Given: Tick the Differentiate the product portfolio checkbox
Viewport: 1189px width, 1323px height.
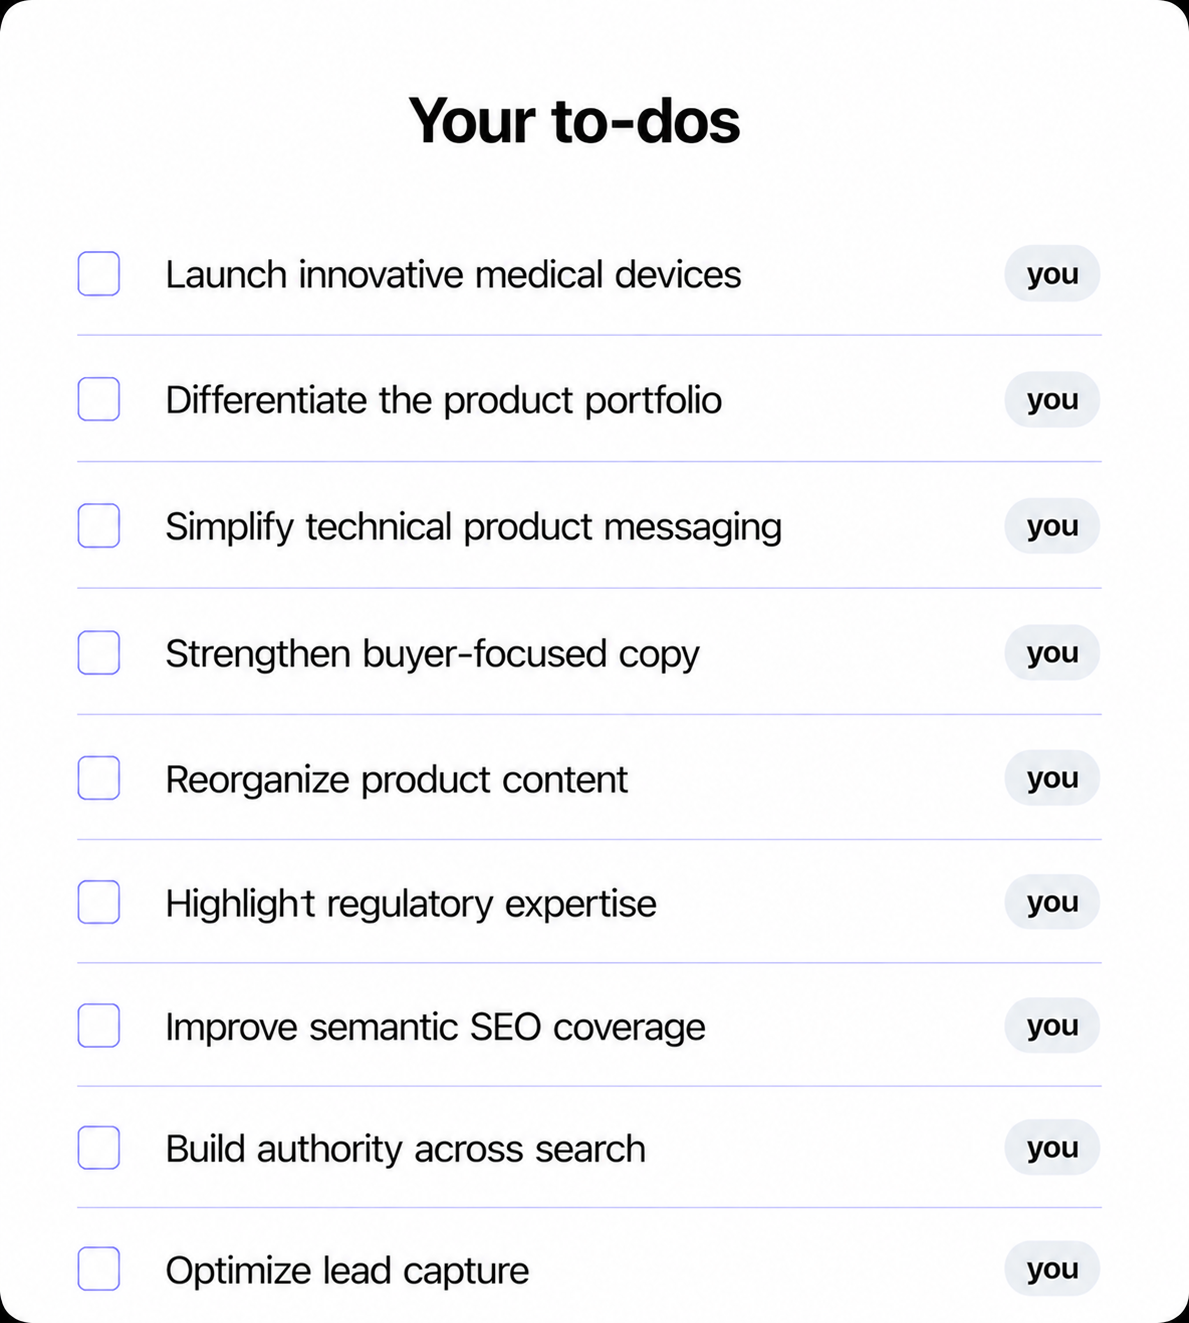Looking at the screenshot, I should click(x=99, y=399).
